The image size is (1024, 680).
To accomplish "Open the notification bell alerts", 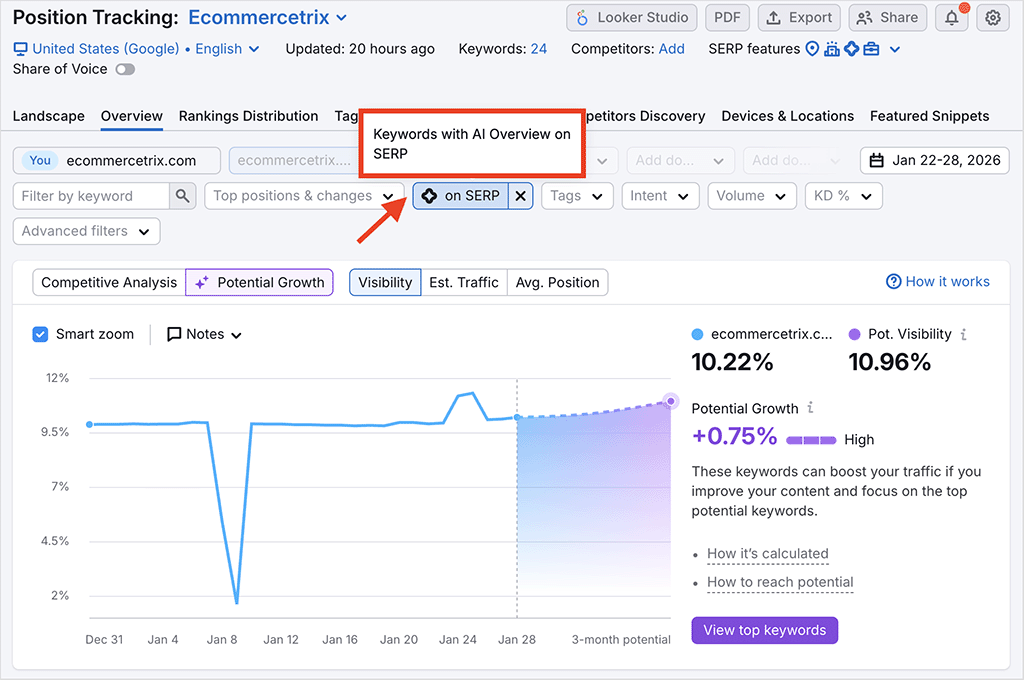I will point(951,17).
